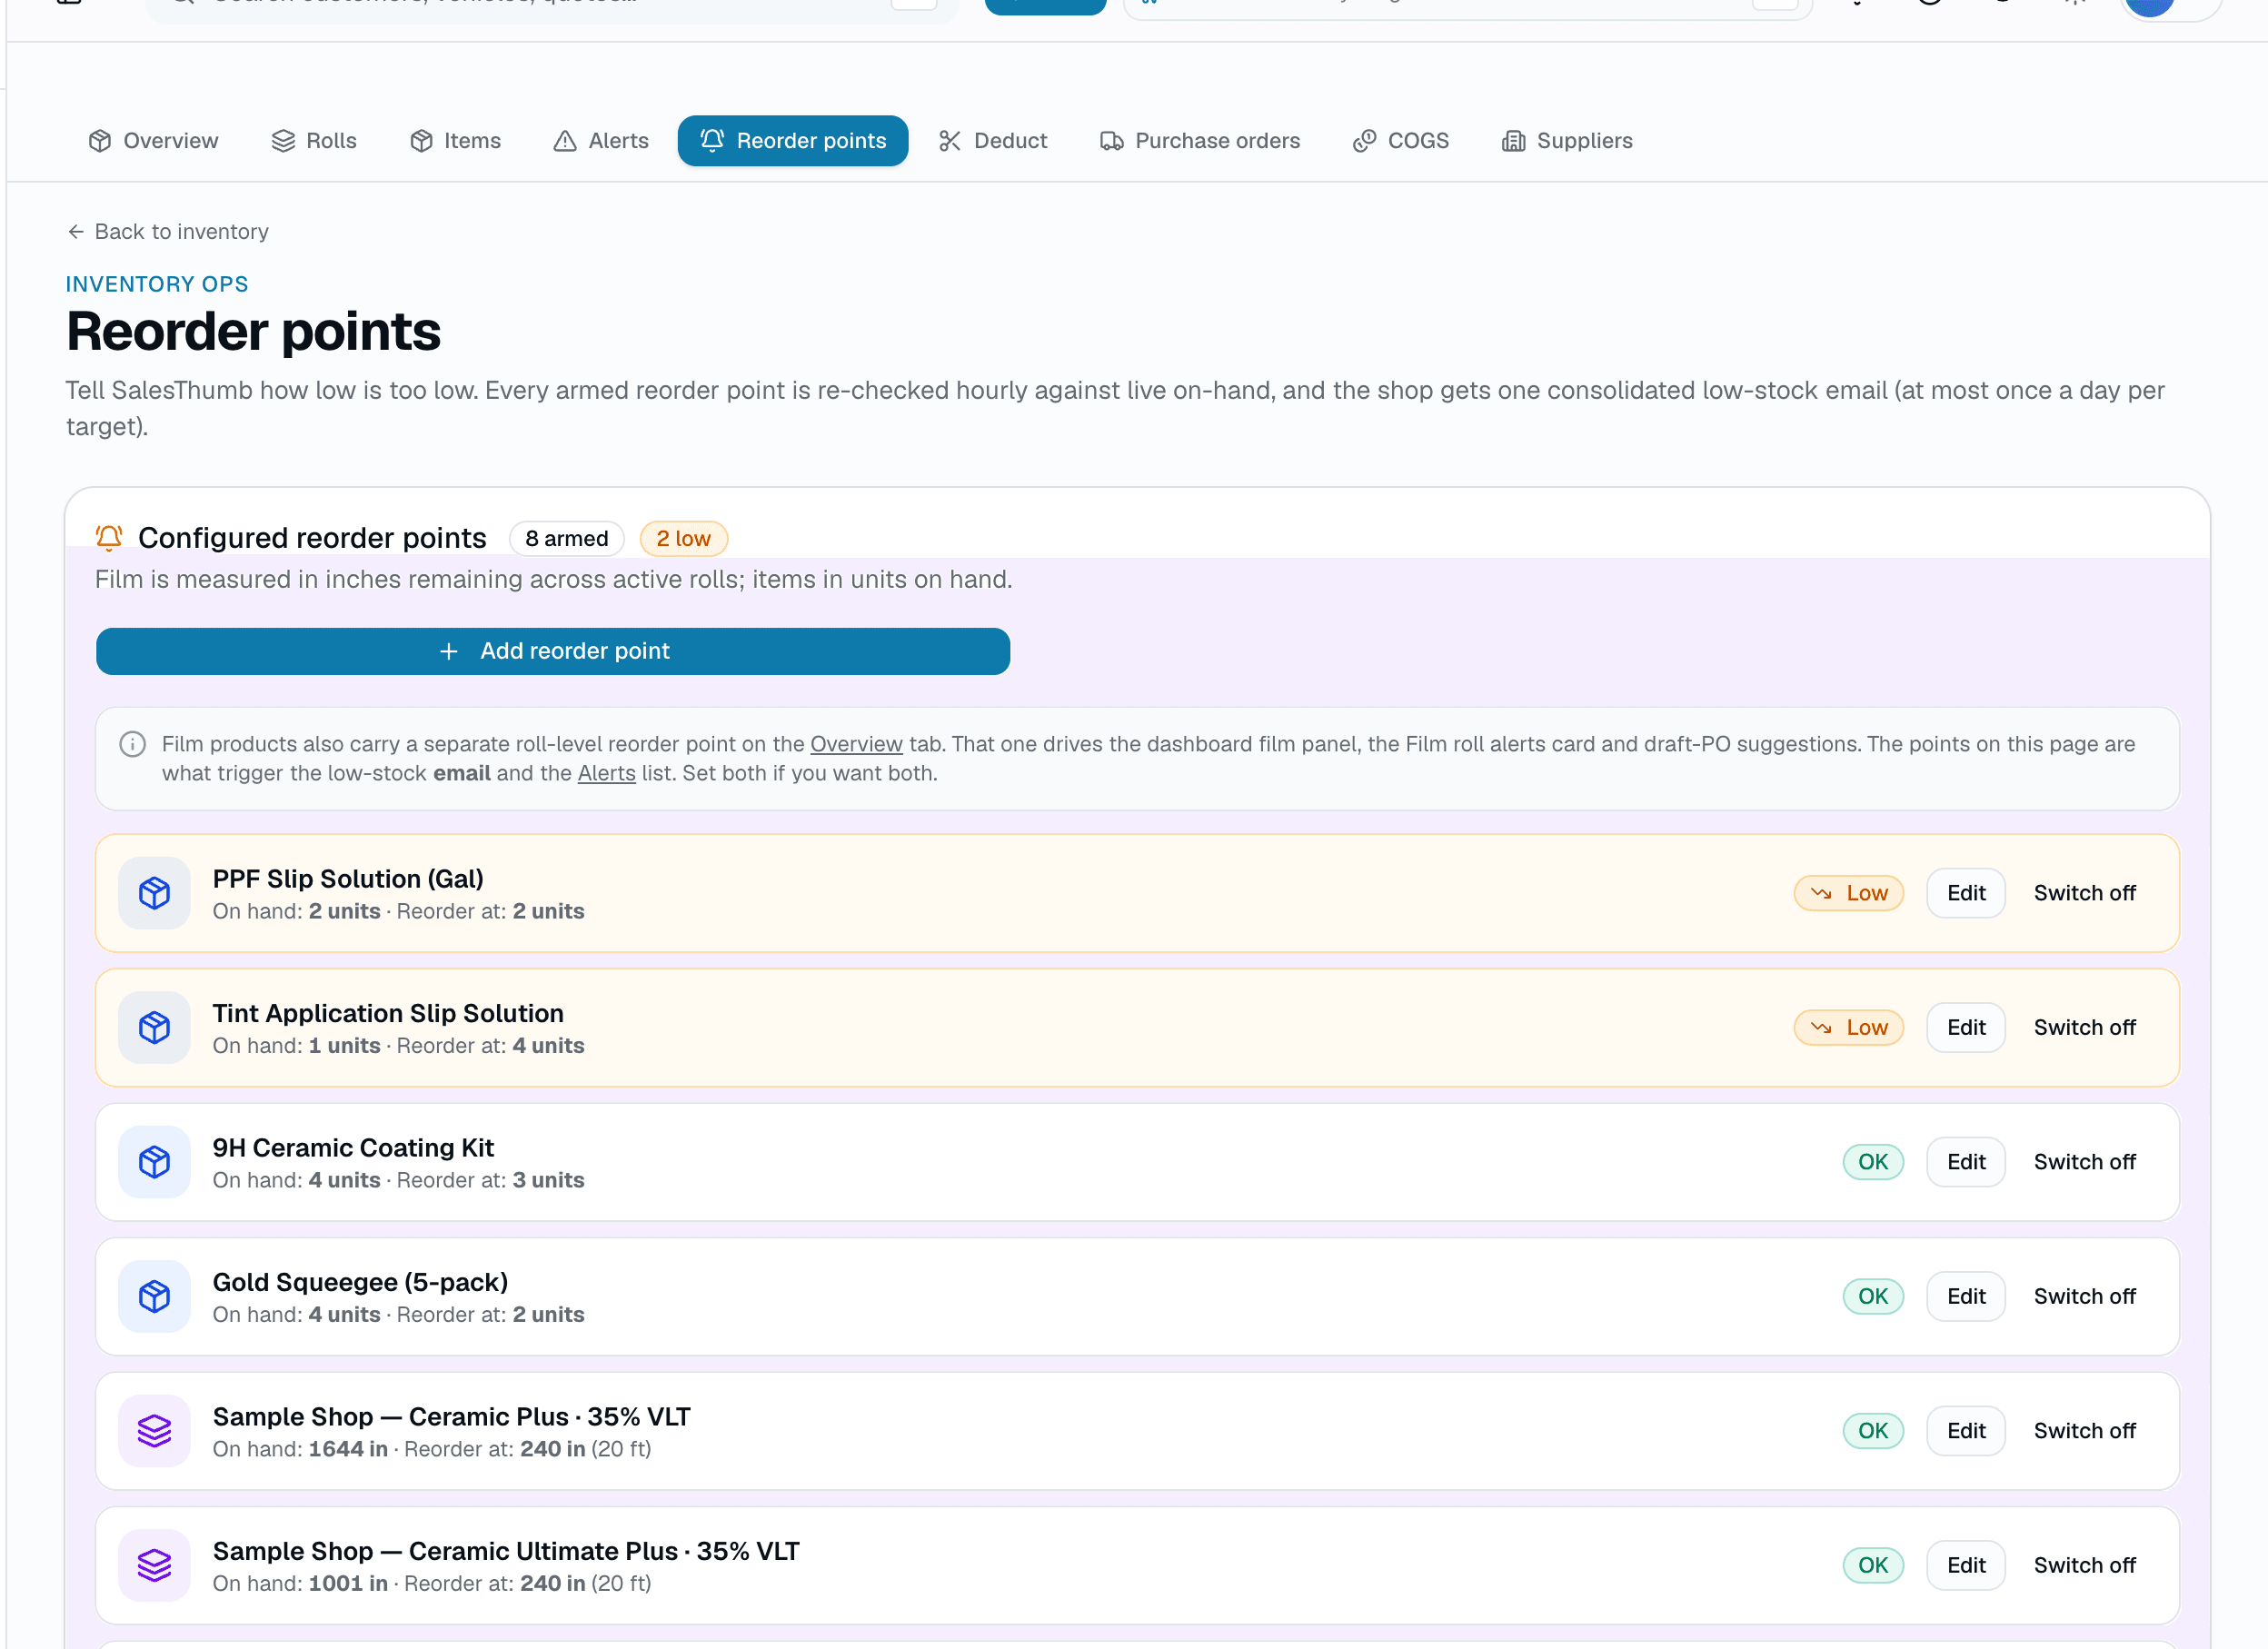The image size is (2268, 1649).
Task: Open the Overview tab
Action: click(153, 141)
